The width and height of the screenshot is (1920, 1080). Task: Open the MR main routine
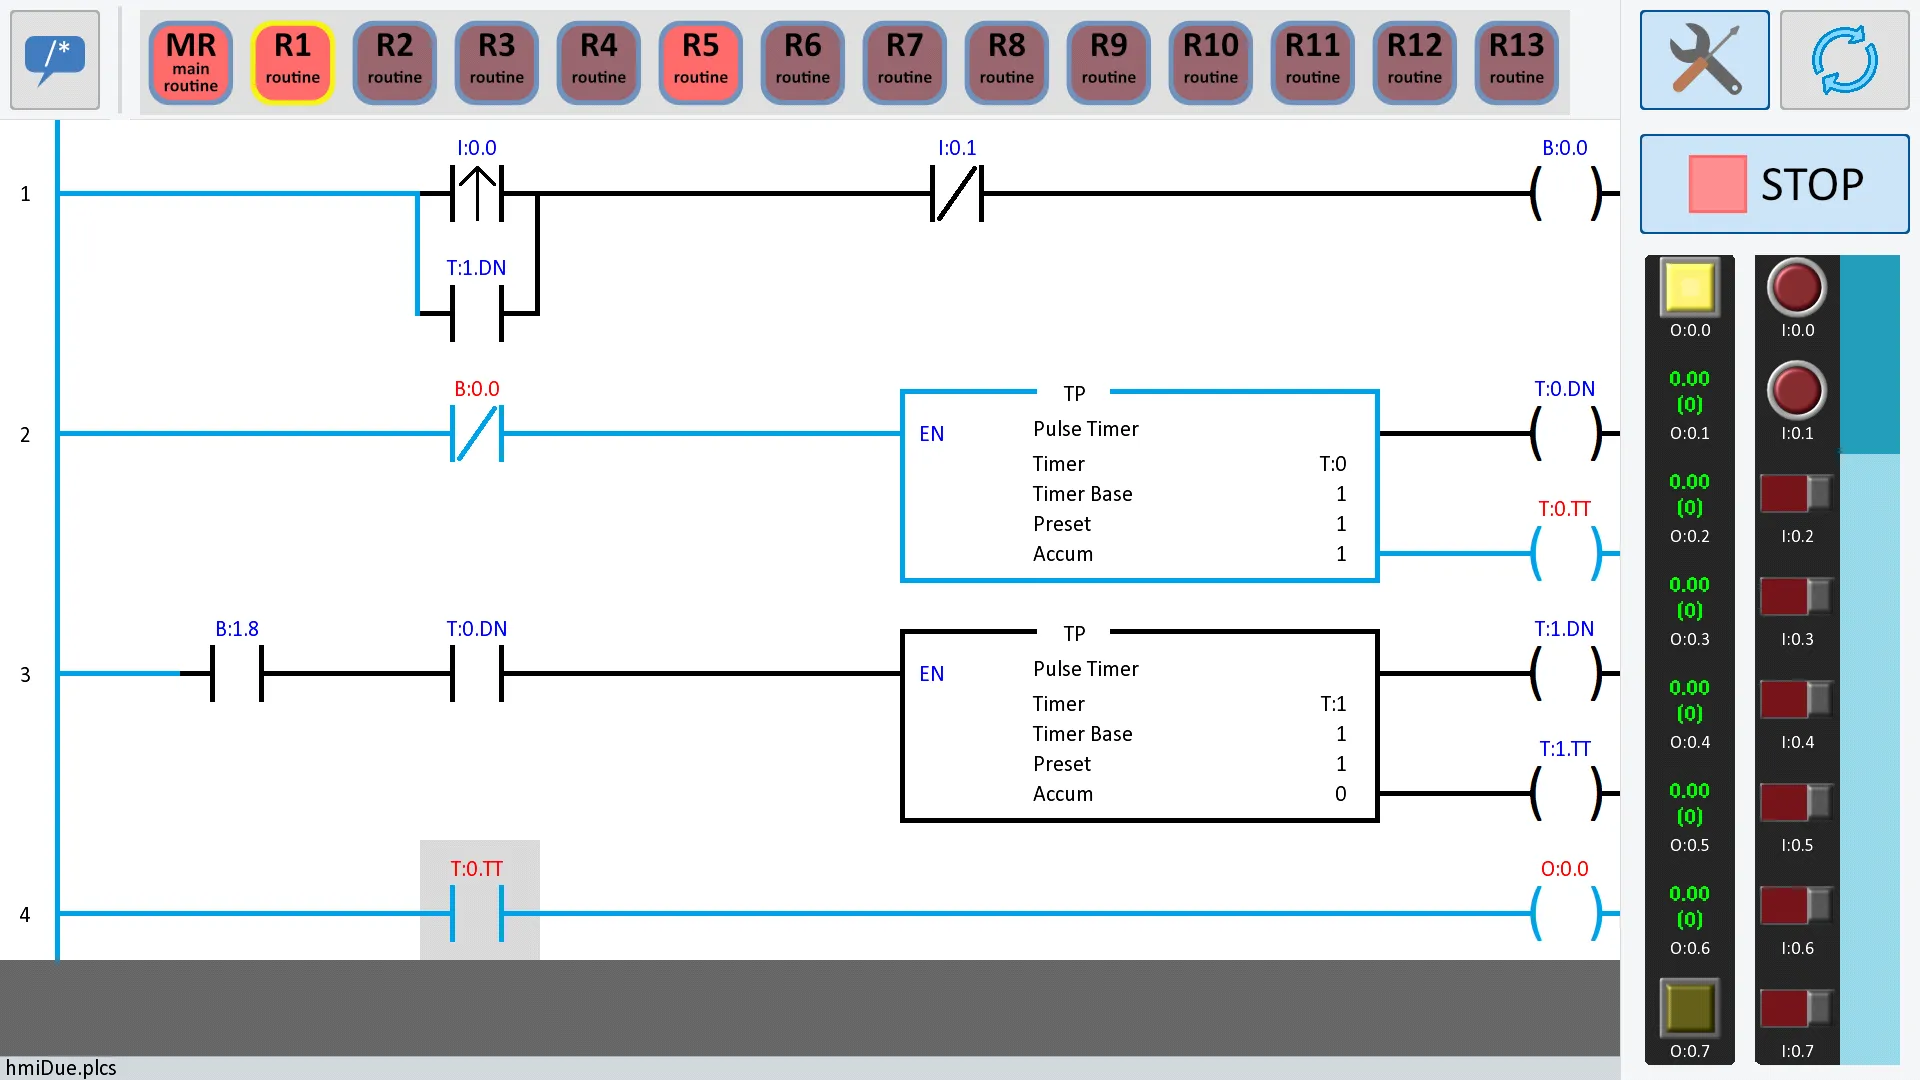(190, 62)
